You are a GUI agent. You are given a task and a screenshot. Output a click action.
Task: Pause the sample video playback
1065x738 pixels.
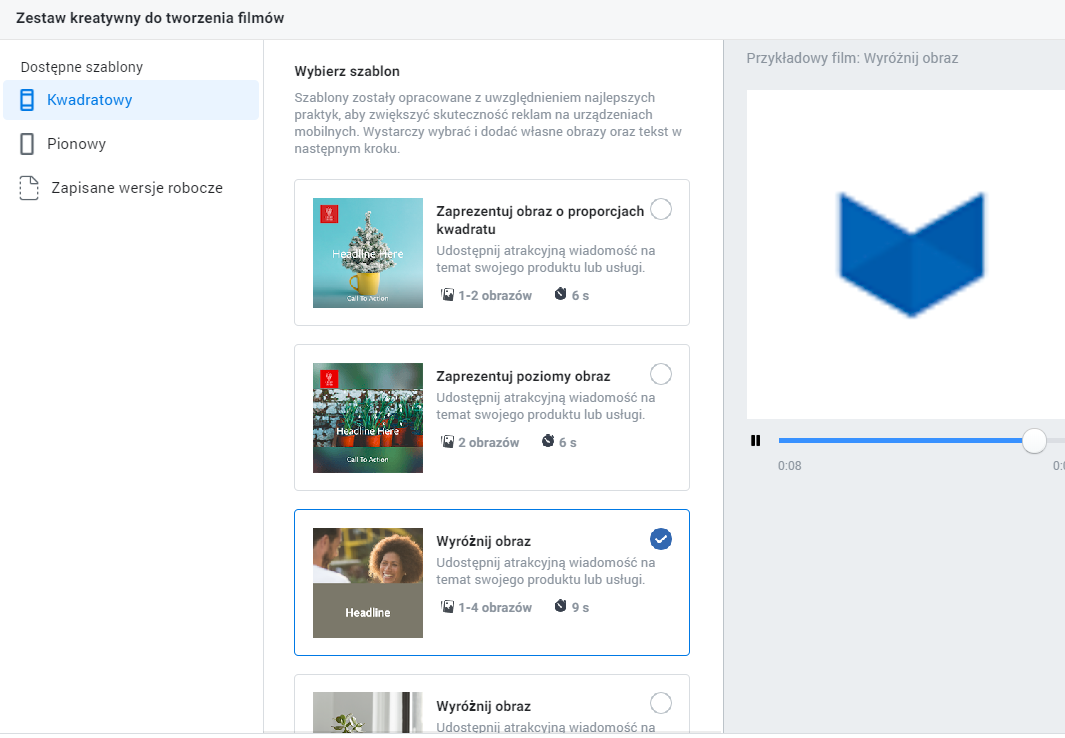coord(755,441)
